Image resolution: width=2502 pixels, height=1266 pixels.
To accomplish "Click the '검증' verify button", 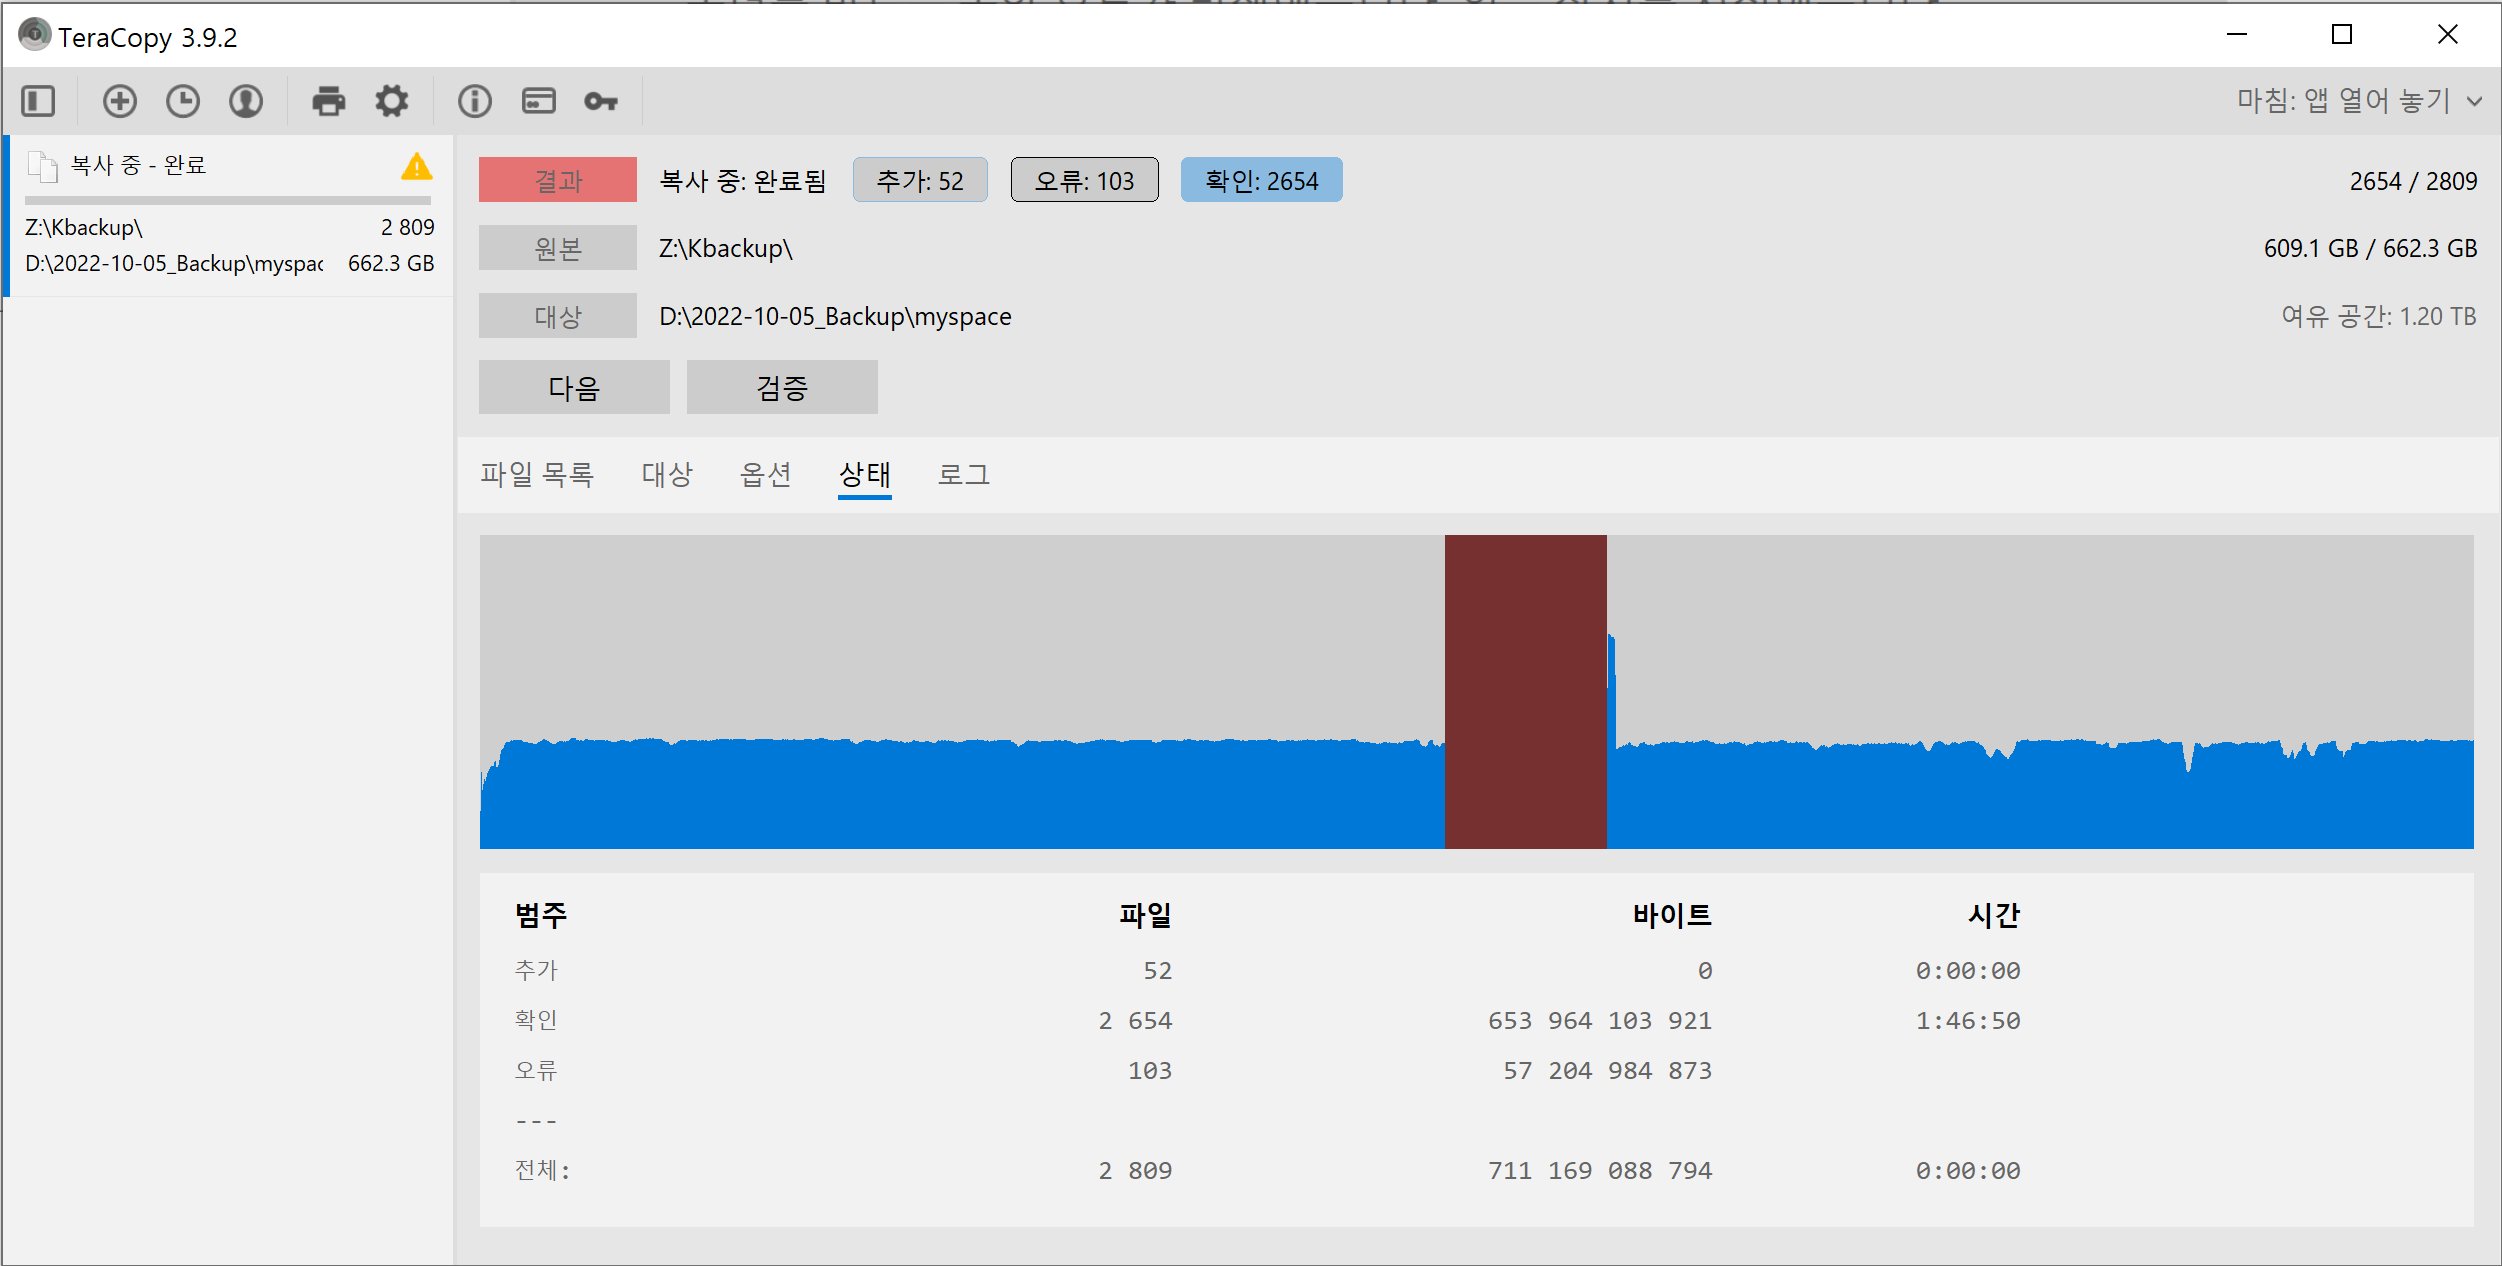I will point(782,387).
